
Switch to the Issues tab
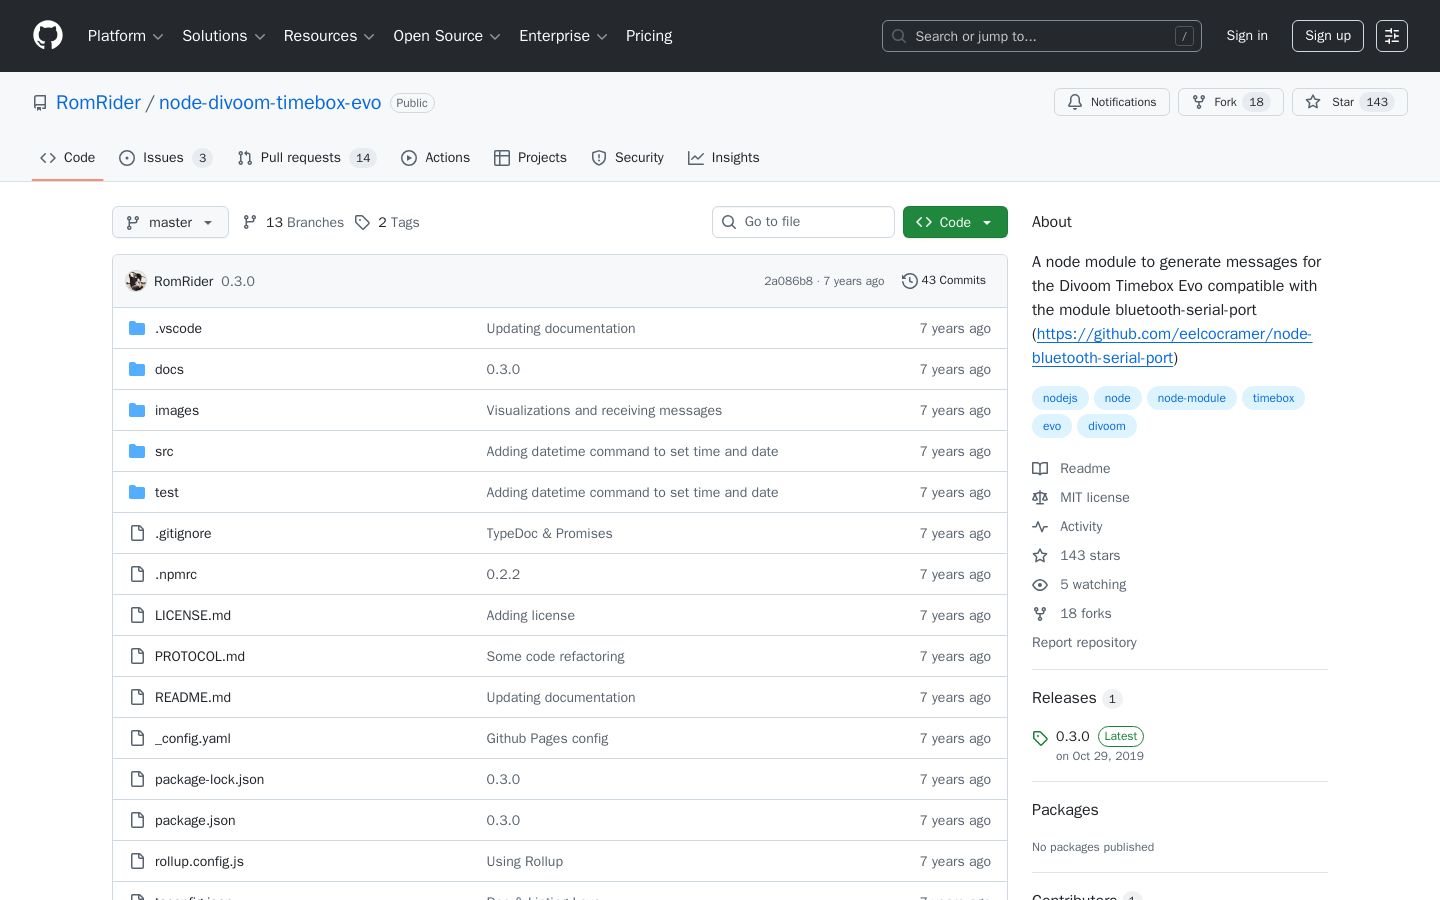(165, 158)
